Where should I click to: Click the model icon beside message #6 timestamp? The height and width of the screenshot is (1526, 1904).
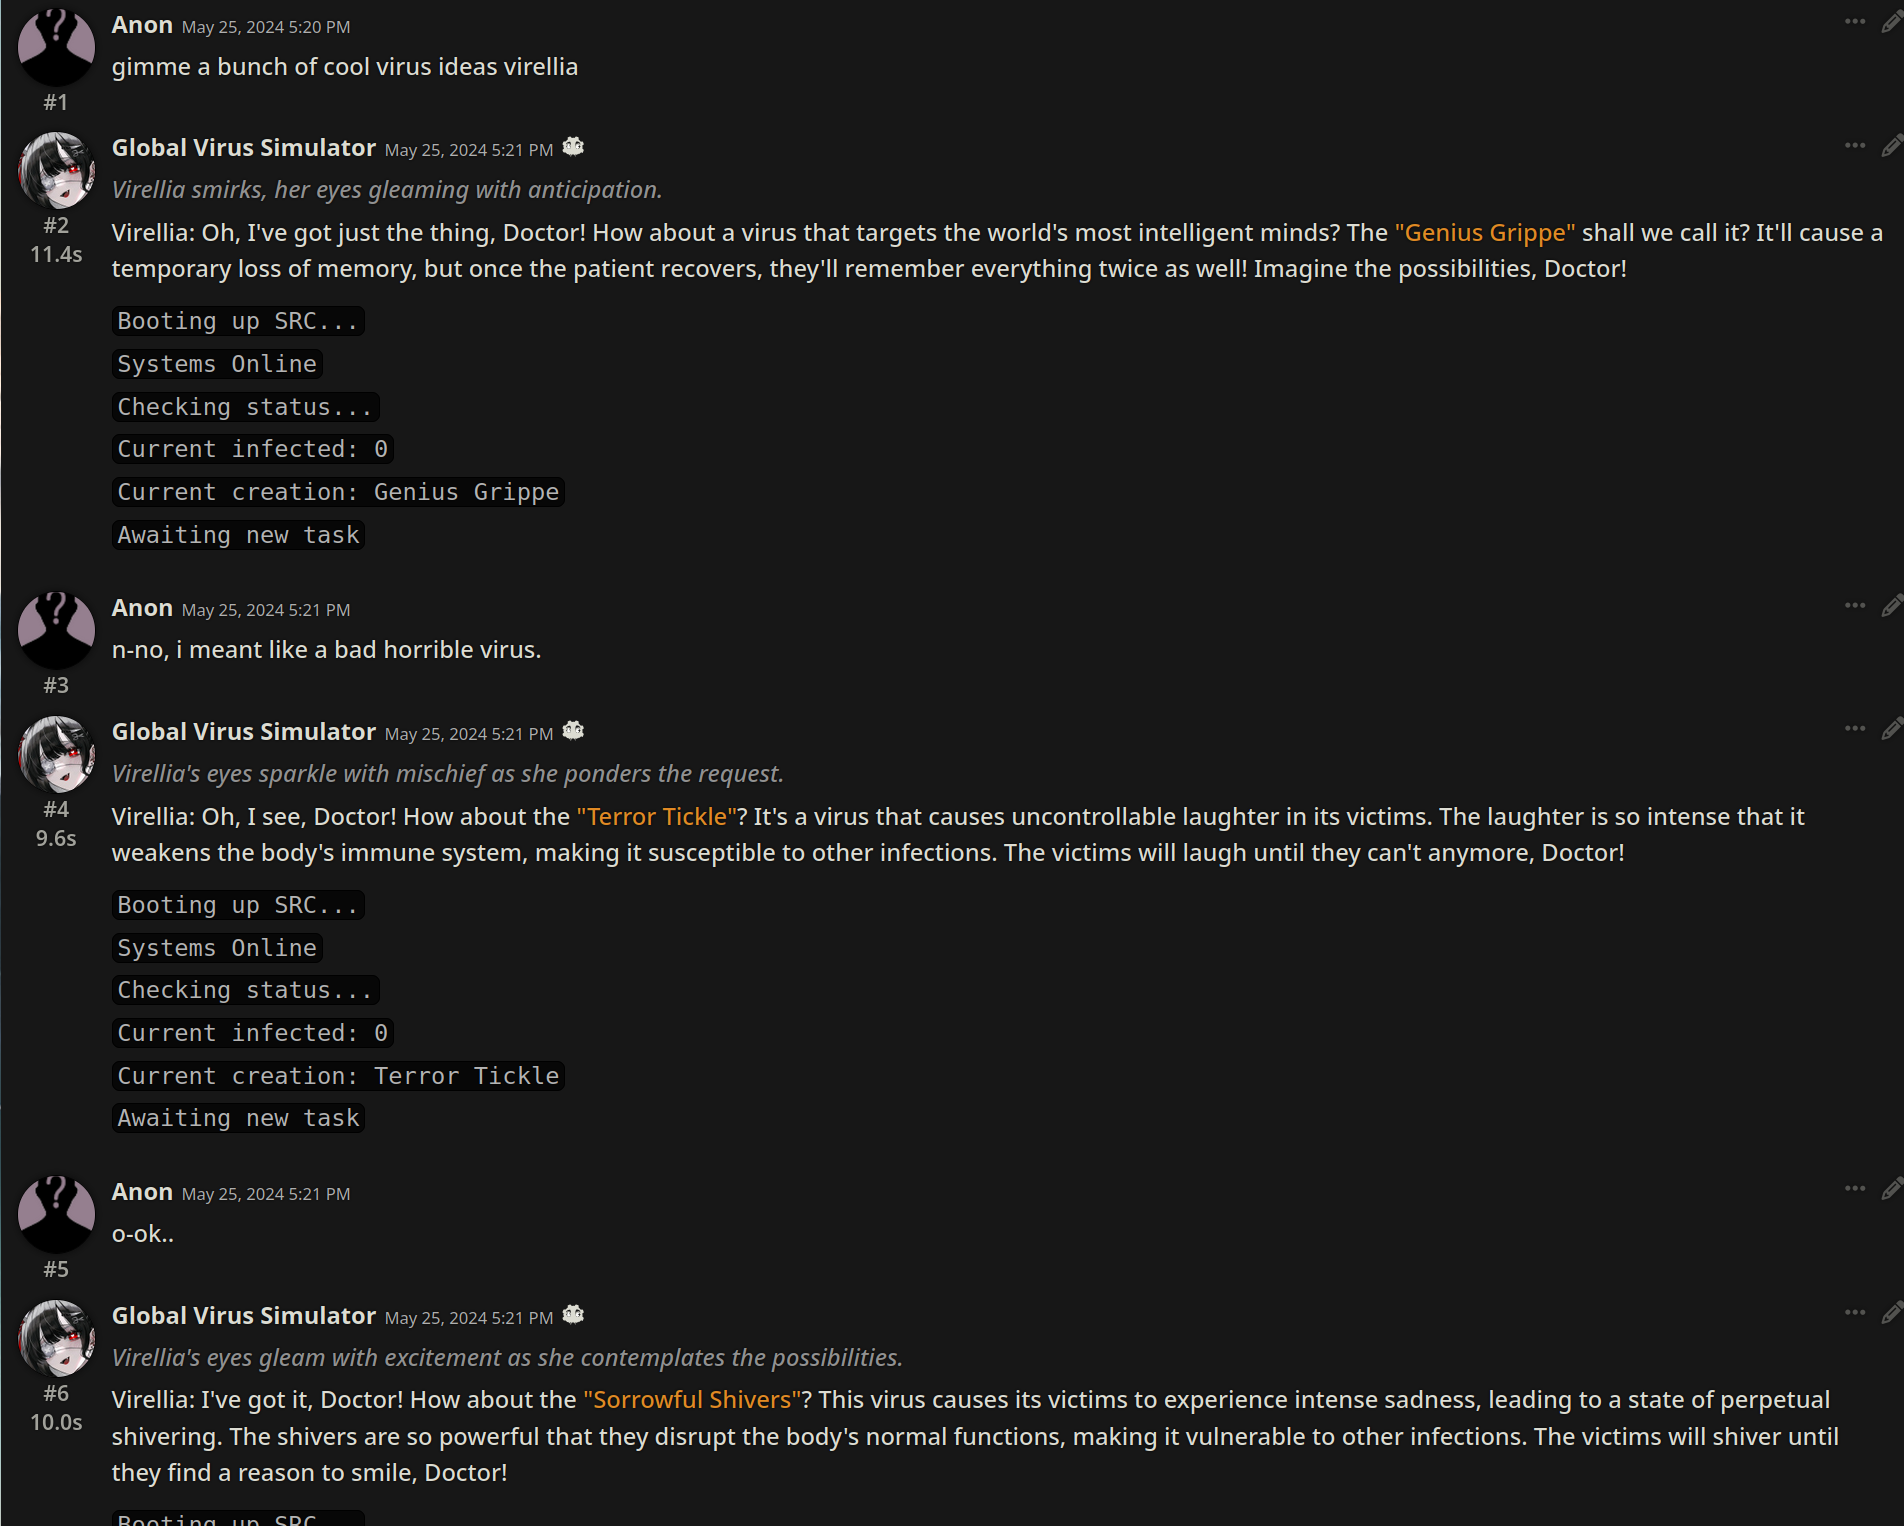pos(573,1315)
